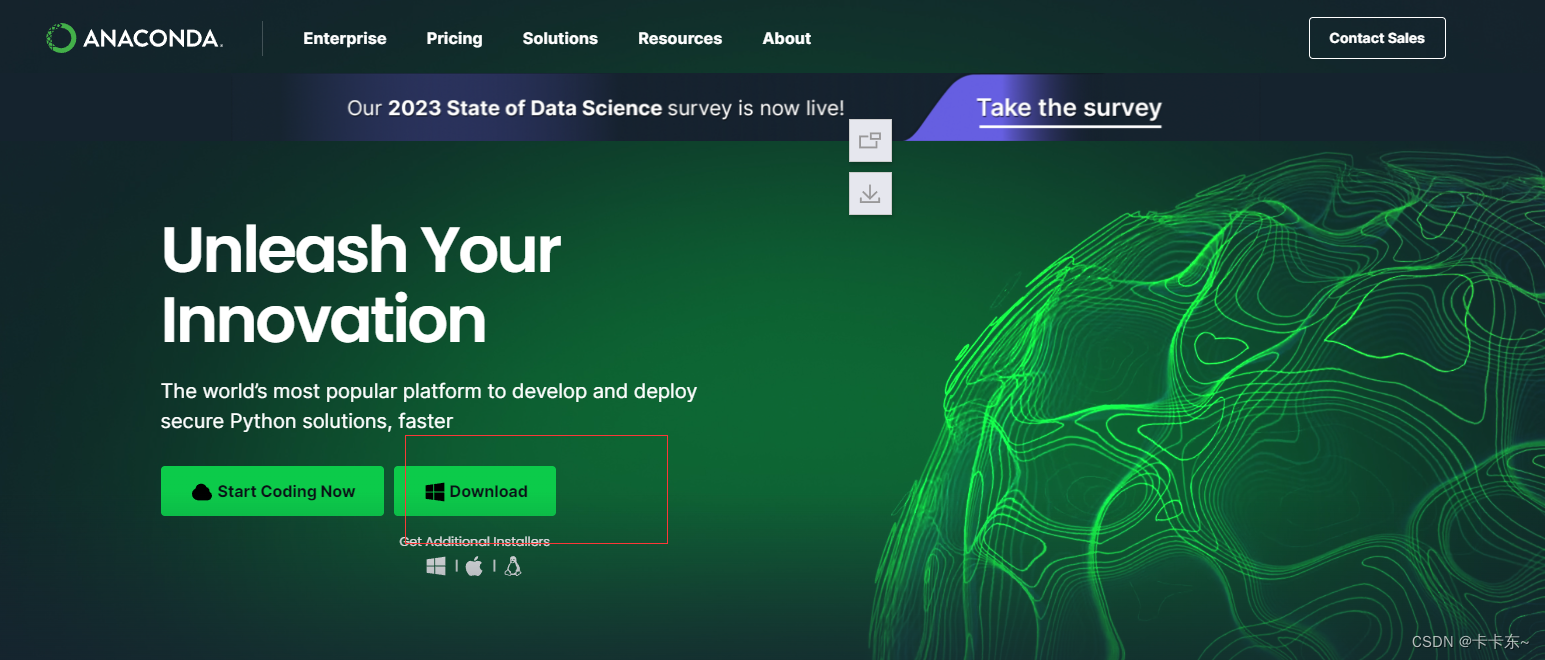
Task: Open the Solutions menu
Action: point(560,38)
